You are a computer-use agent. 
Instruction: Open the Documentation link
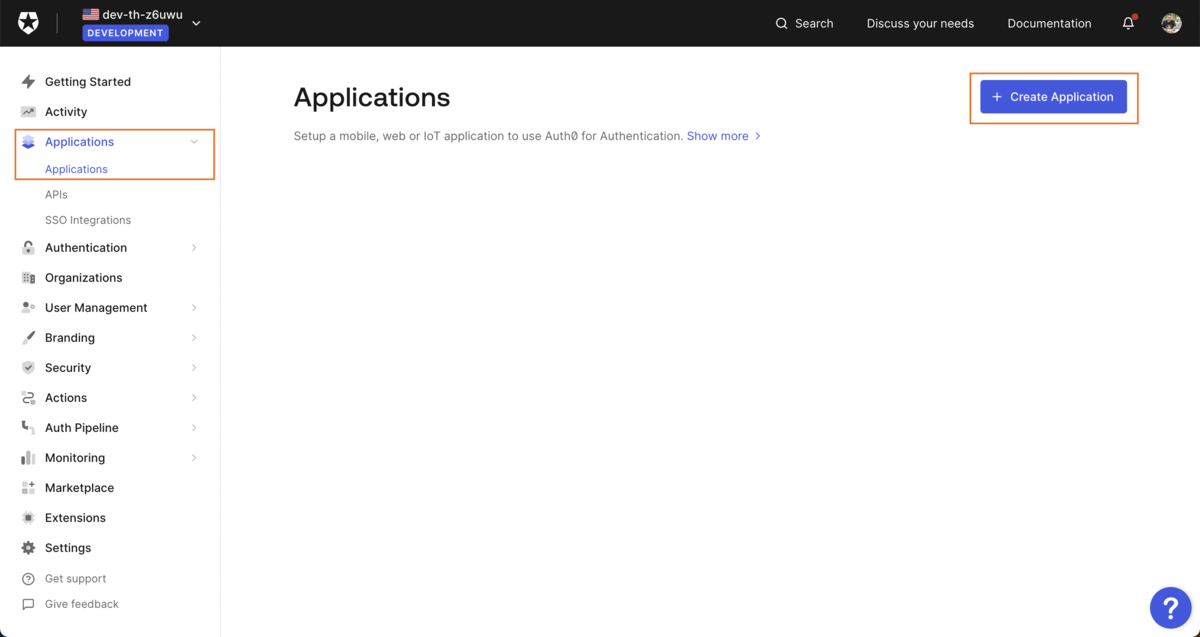(x=1049, y=23)
